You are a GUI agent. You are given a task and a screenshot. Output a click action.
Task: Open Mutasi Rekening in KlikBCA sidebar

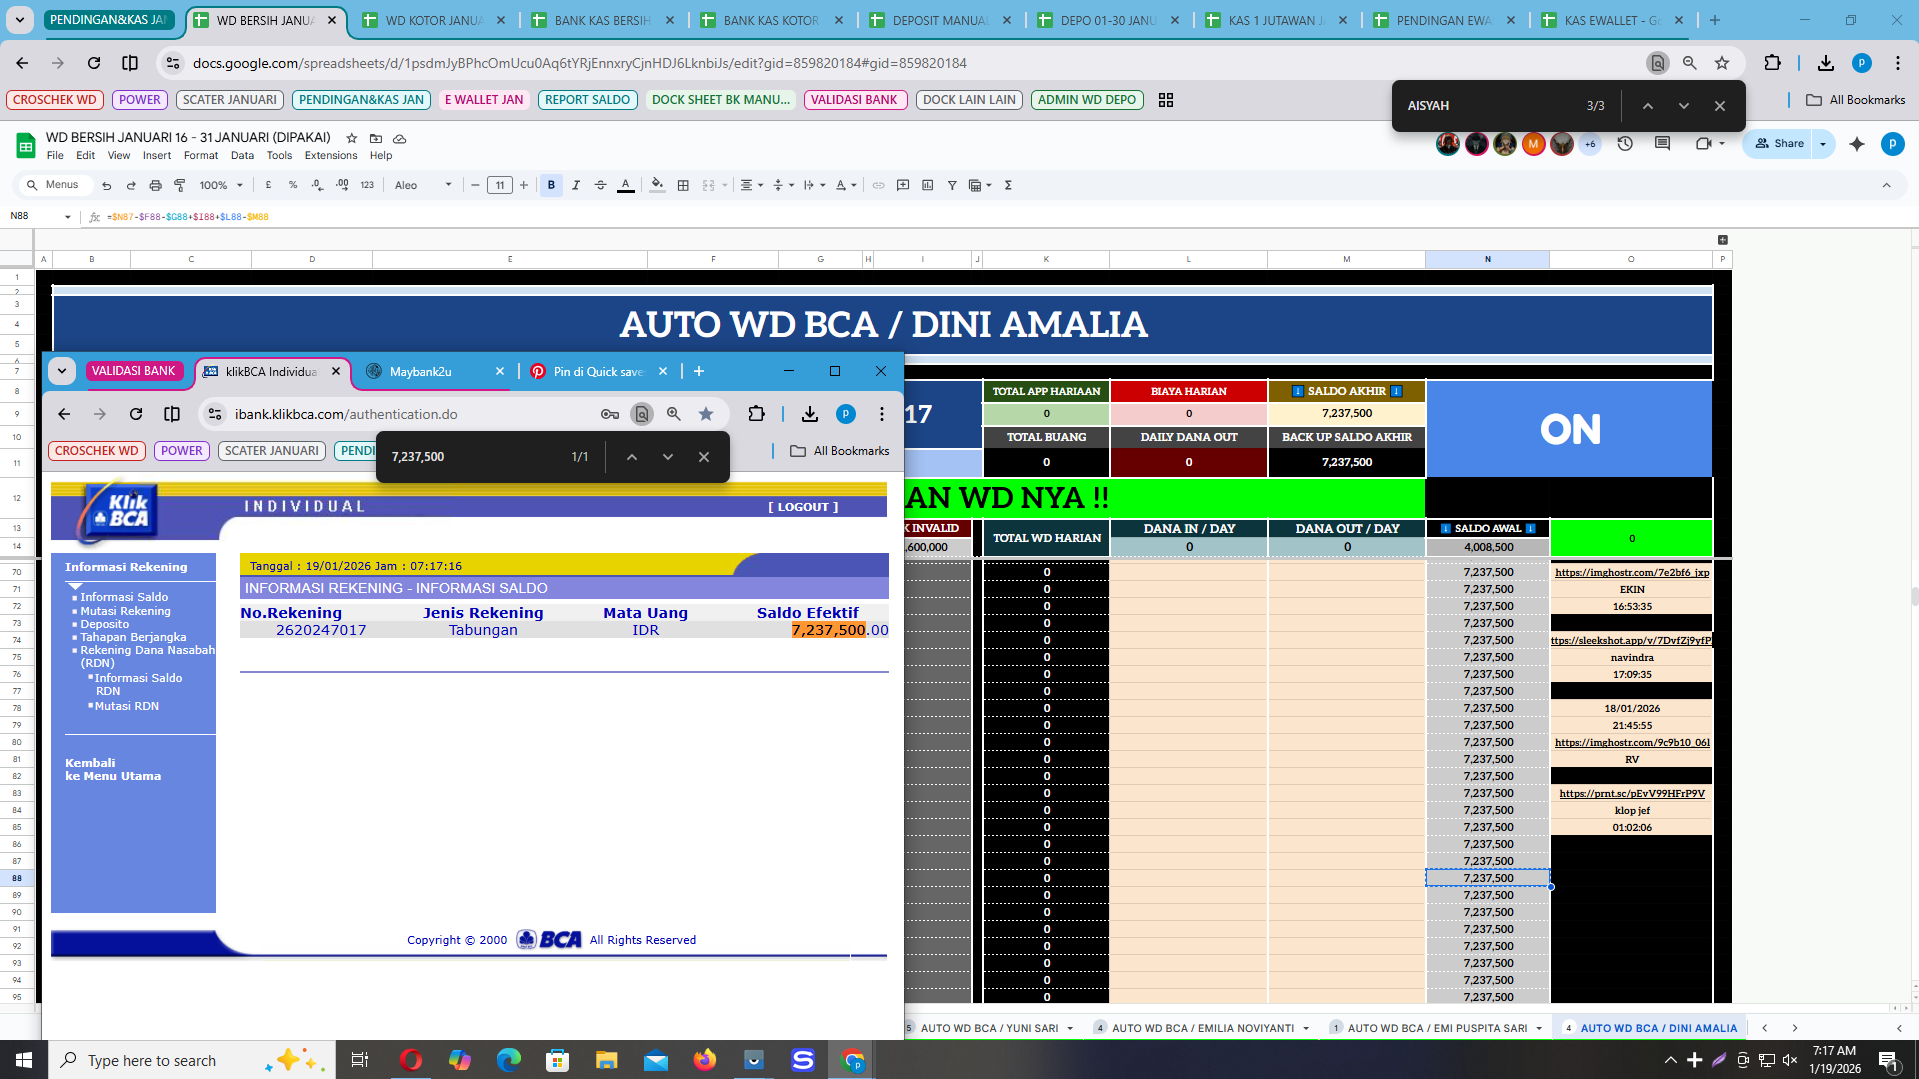[x=125, y=611]
